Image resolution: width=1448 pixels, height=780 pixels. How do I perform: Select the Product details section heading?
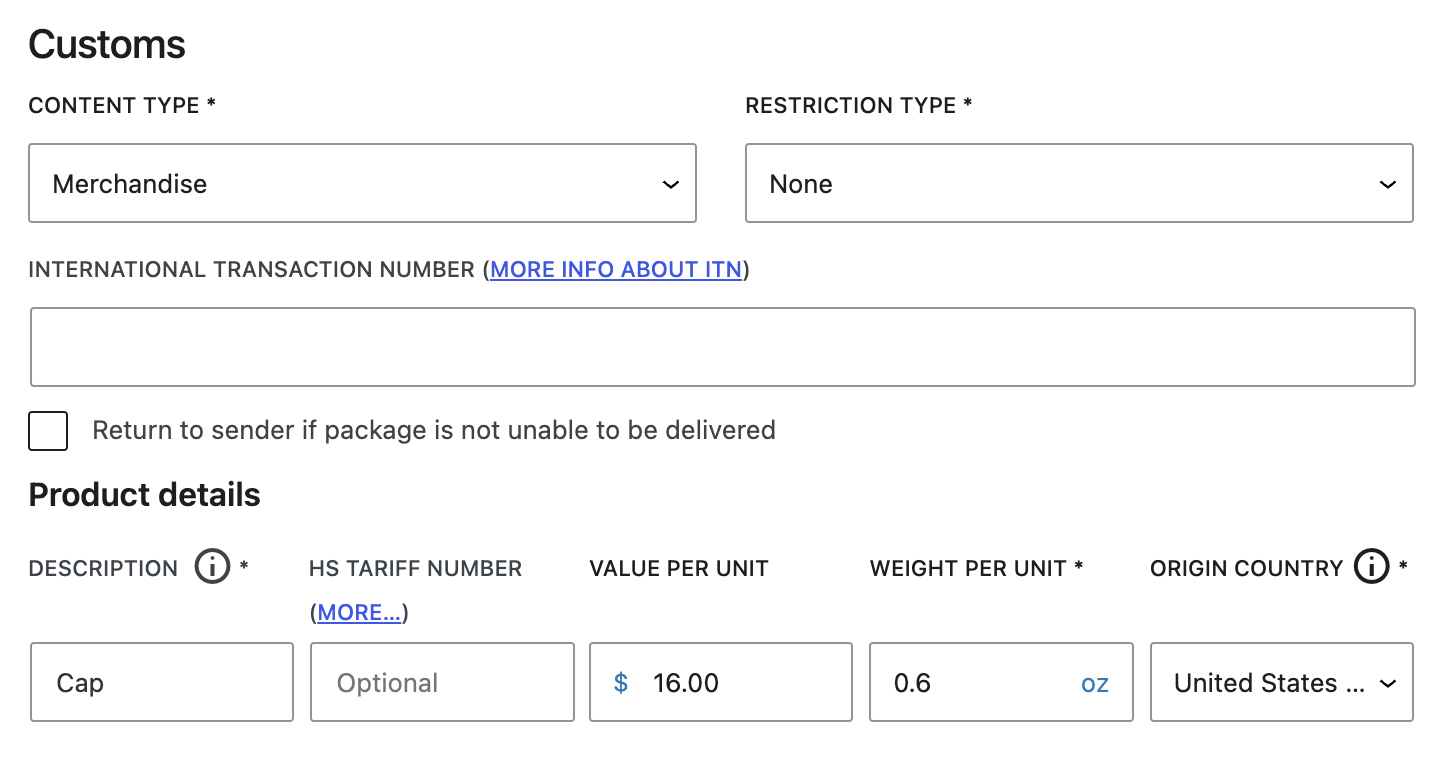144,494
